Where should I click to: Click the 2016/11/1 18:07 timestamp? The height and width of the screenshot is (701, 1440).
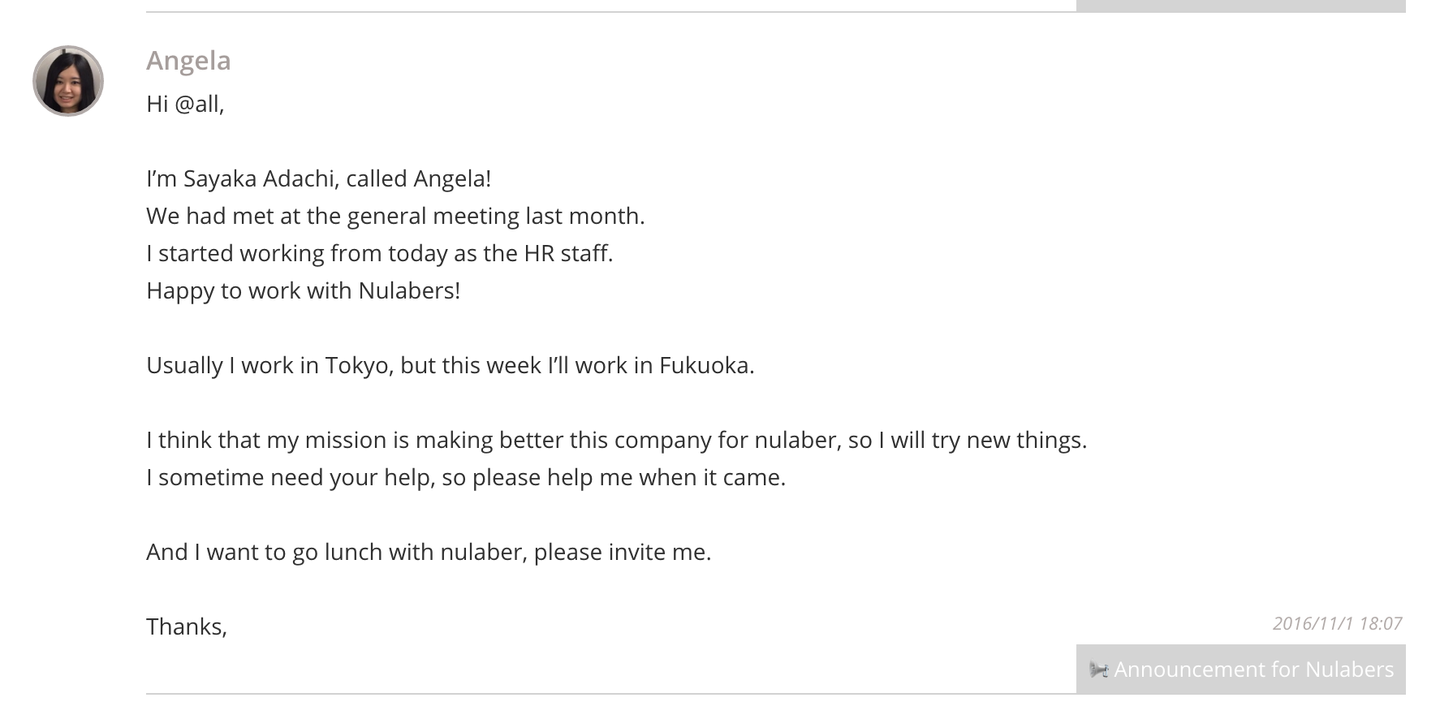[x=1337, y=624]
